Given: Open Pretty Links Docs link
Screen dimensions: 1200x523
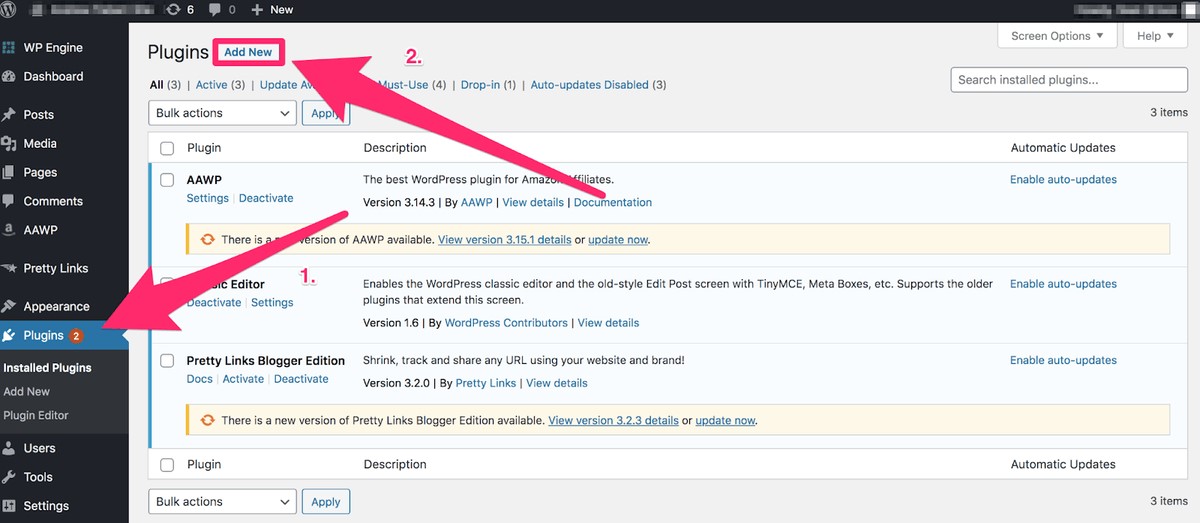Looking at the screenshot, I should (x=200, y=379).
